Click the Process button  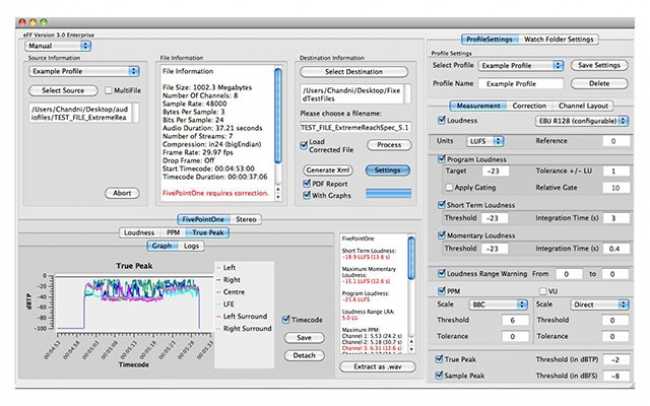389,145
